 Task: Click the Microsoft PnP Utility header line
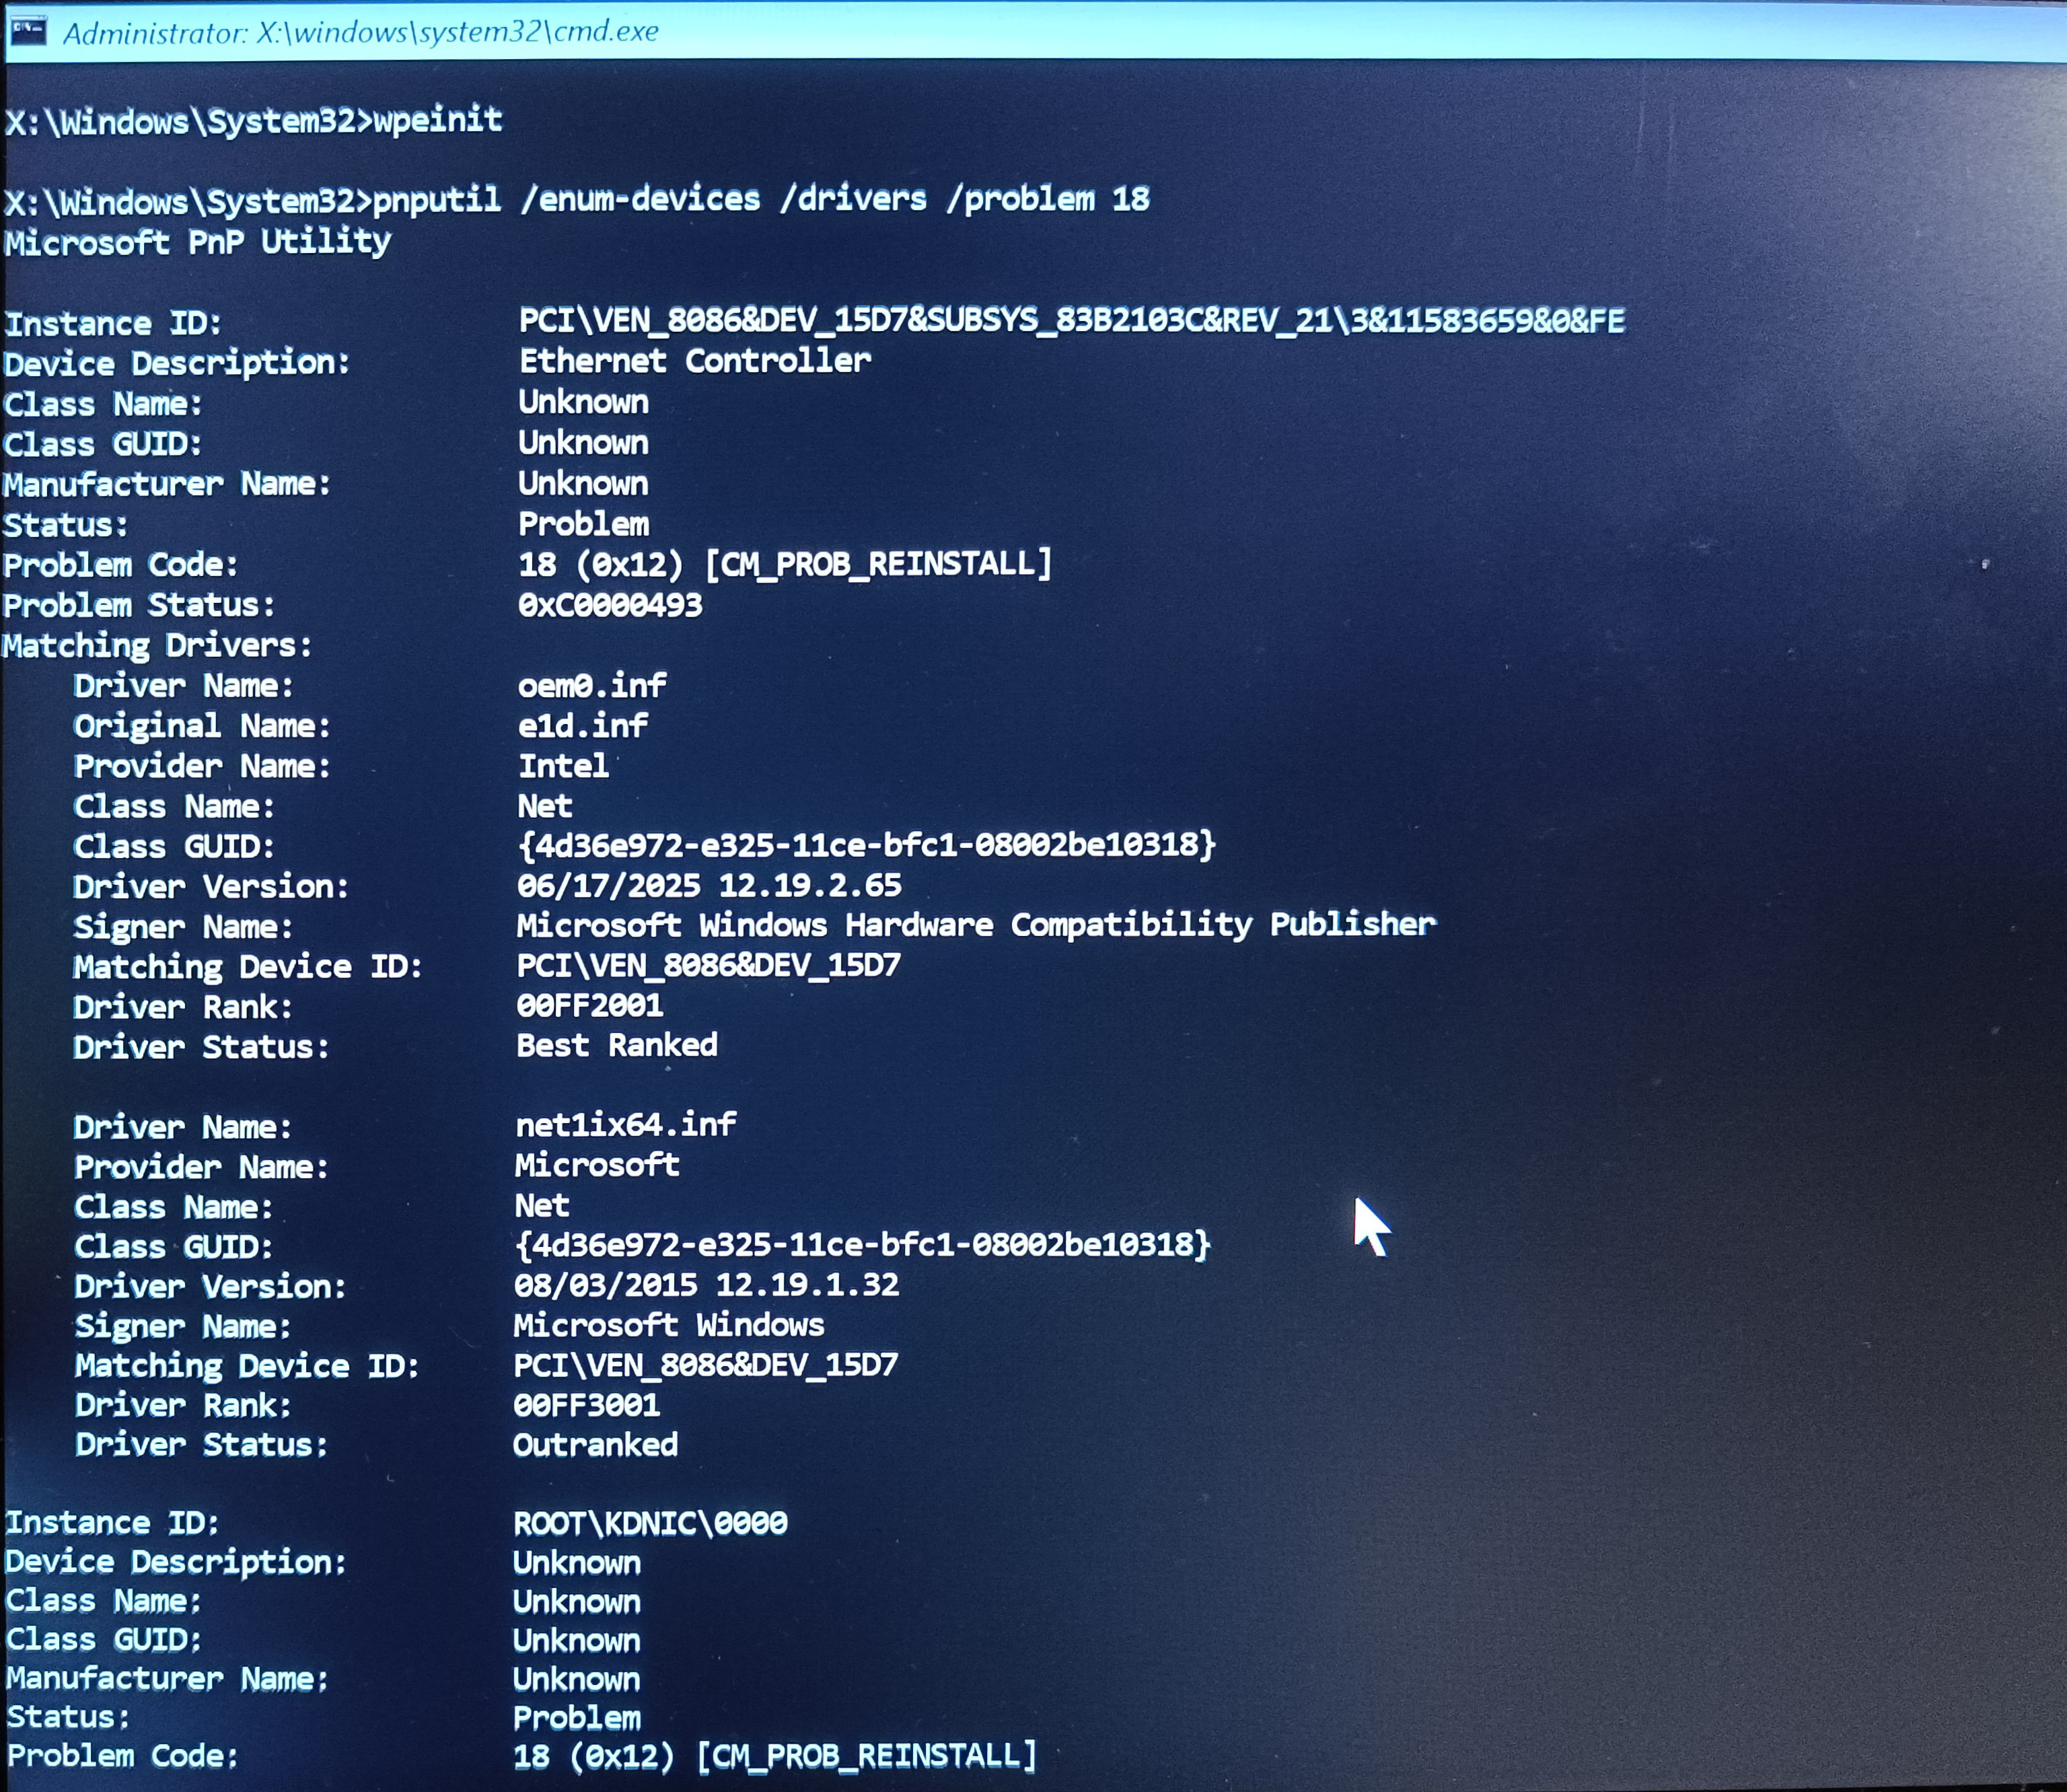pyautogui.click(x=197, y=241)
